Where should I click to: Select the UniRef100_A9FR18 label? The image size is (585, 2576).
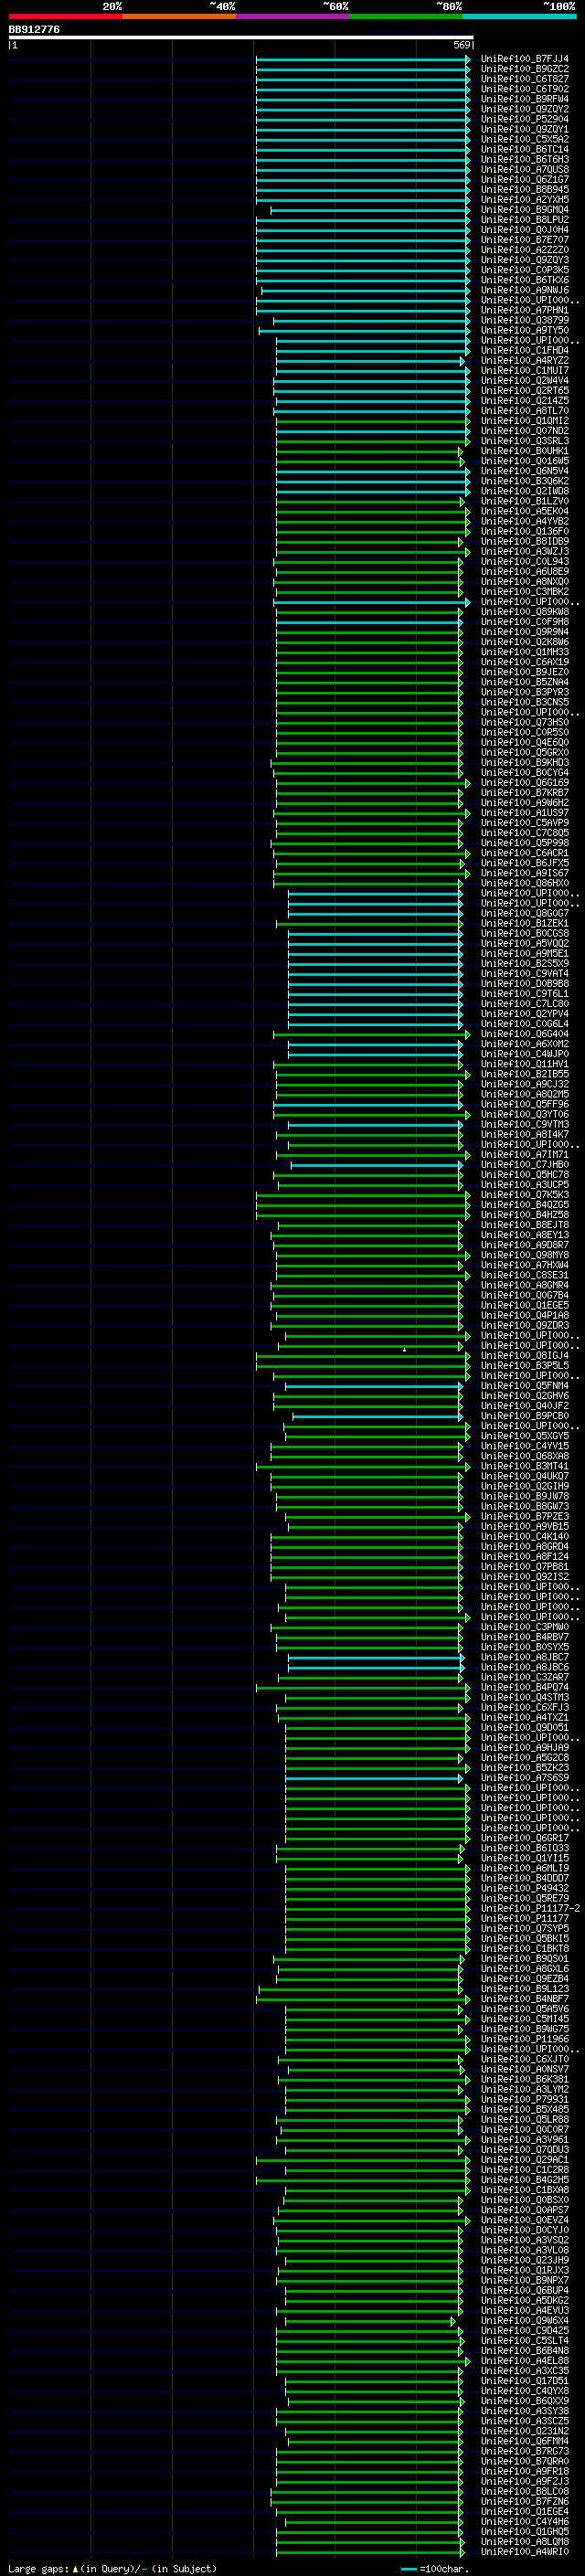524,2470
